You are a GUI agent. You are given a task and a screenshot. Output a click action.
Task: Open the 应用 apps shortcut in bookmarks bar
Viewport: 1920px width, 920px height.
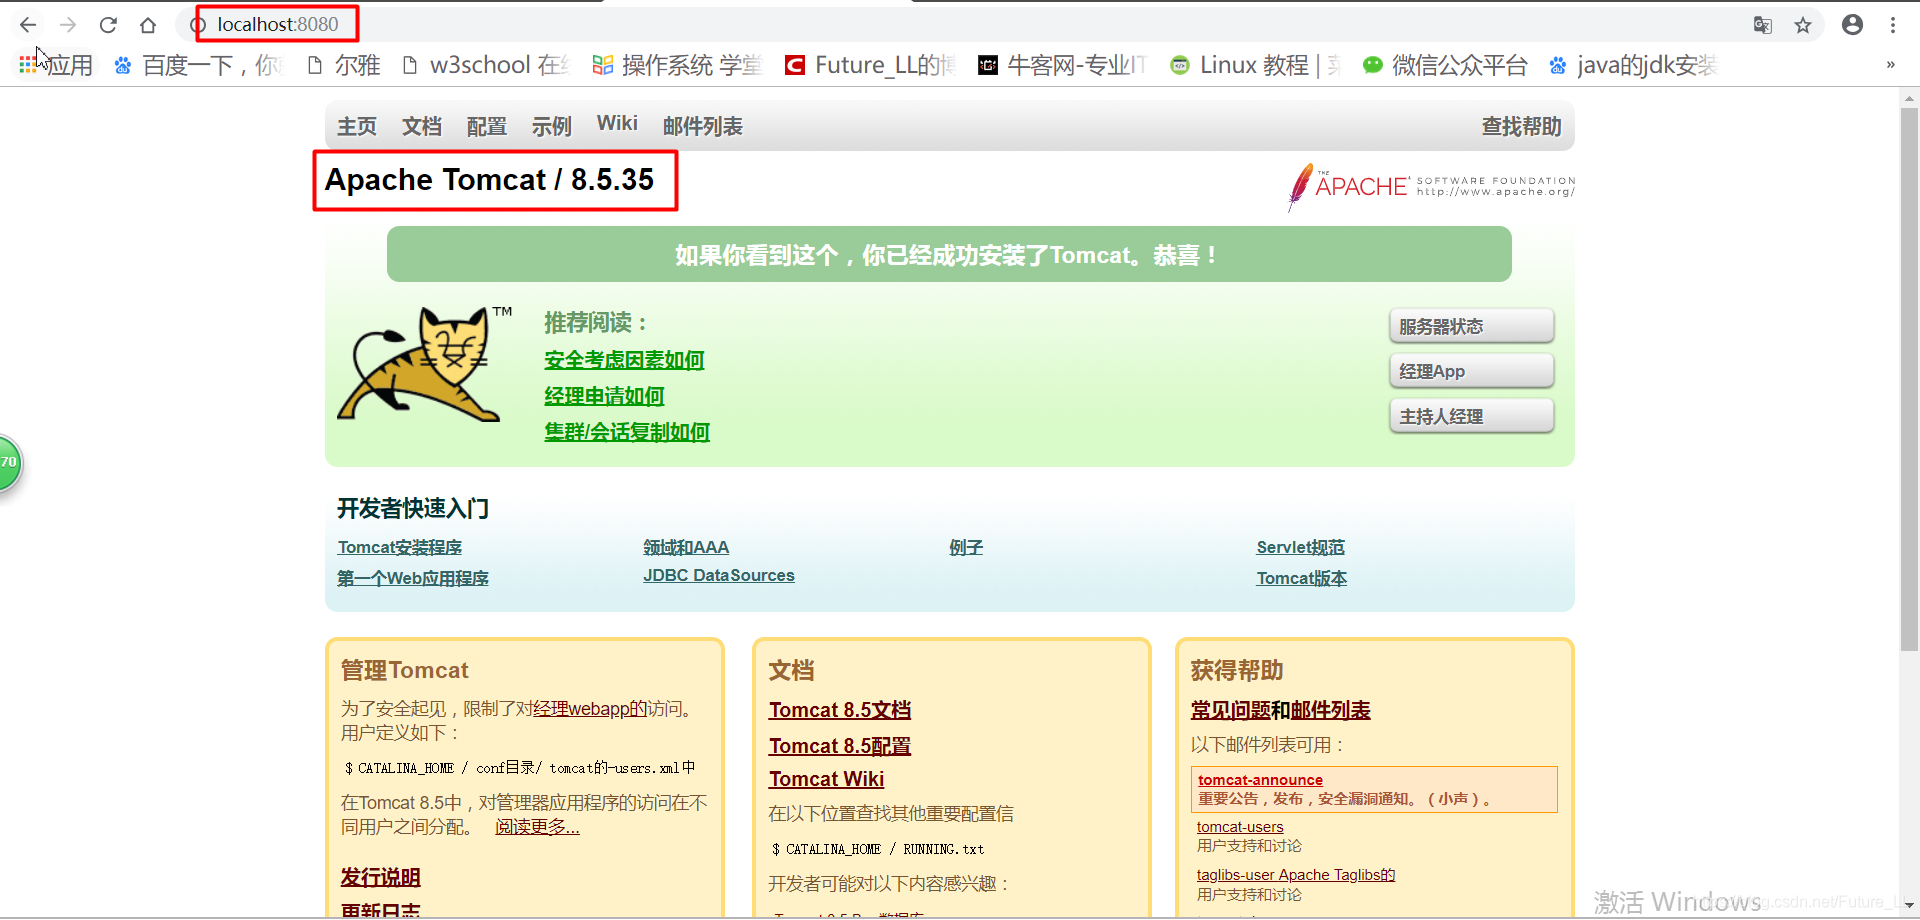[x=55, y=65]
